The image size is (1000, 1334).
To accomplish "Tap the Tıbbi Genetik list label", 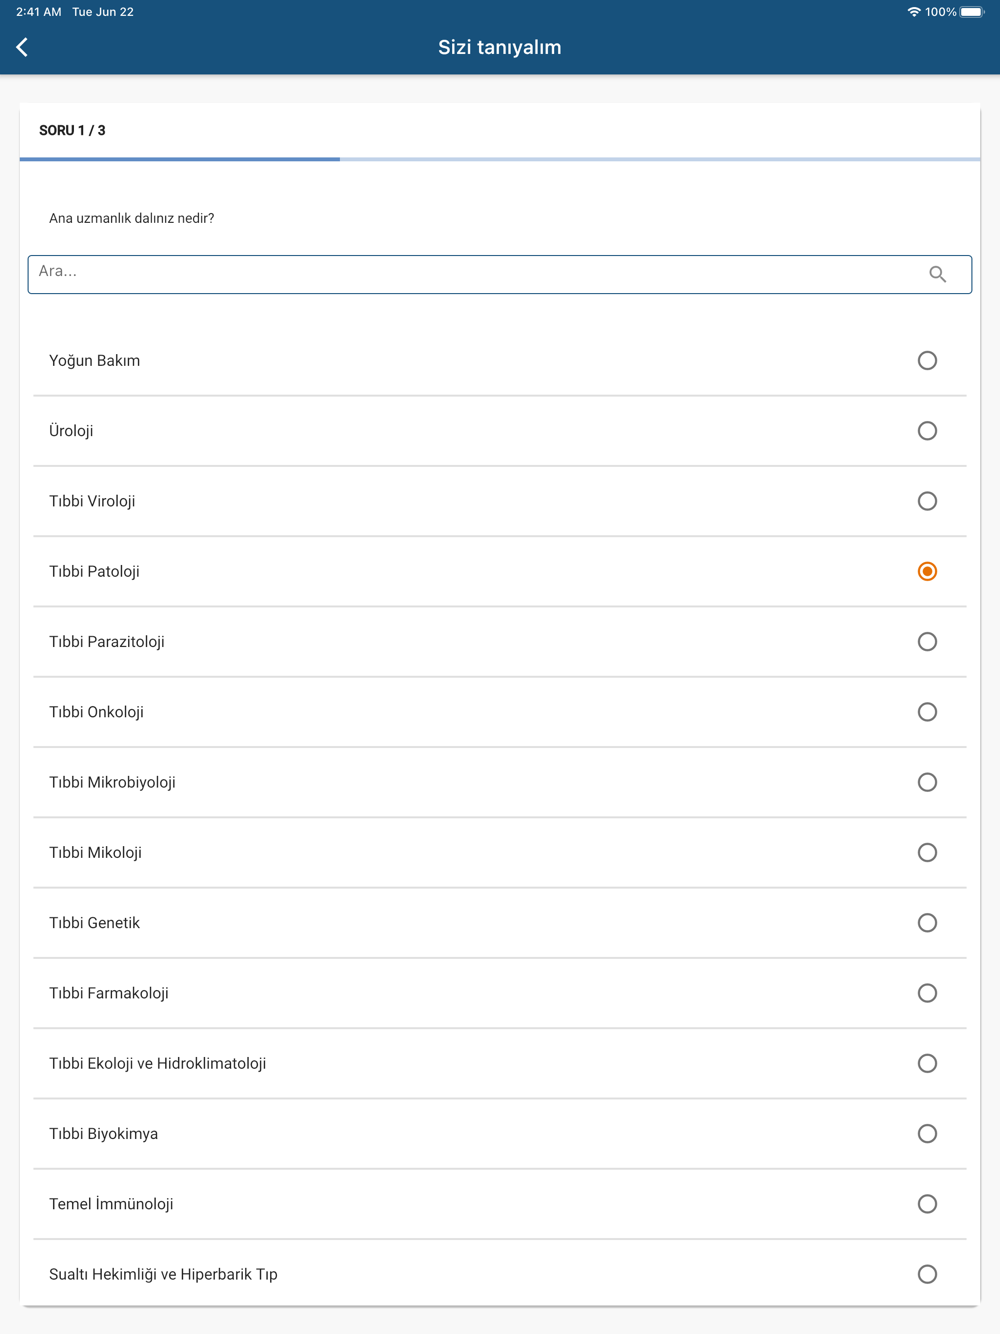I will tap(95, 923).
